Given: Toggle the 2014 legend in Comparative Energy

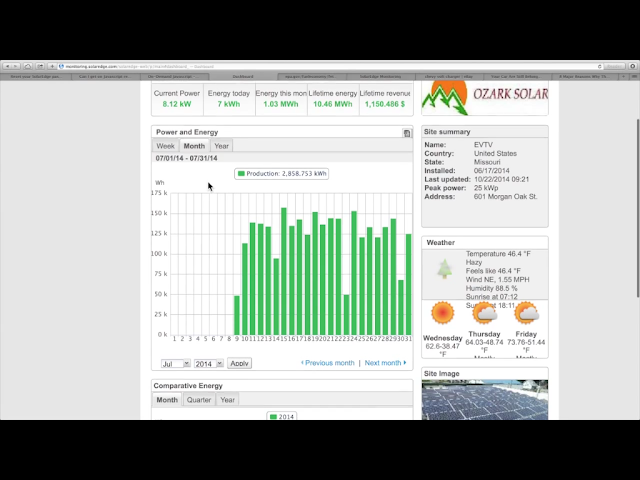Looking at the screenshot, I should [x=282, y=416].
